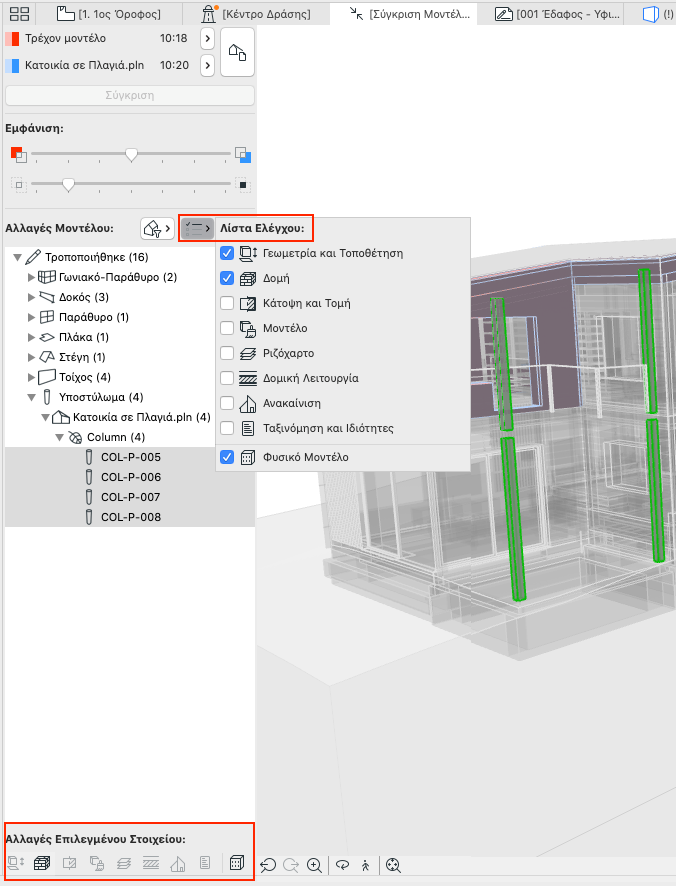Collapse the Υποστύλωμα (4) node
This screenshot has width=676, height=886.
(32, 398)
